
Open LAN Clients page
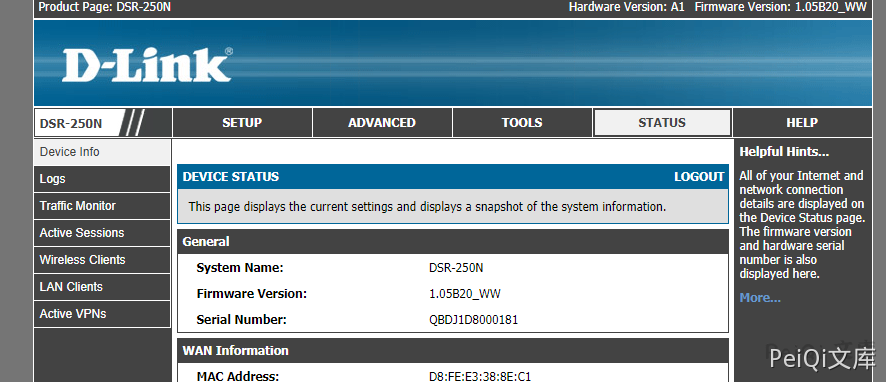click(x=102, y=286)
